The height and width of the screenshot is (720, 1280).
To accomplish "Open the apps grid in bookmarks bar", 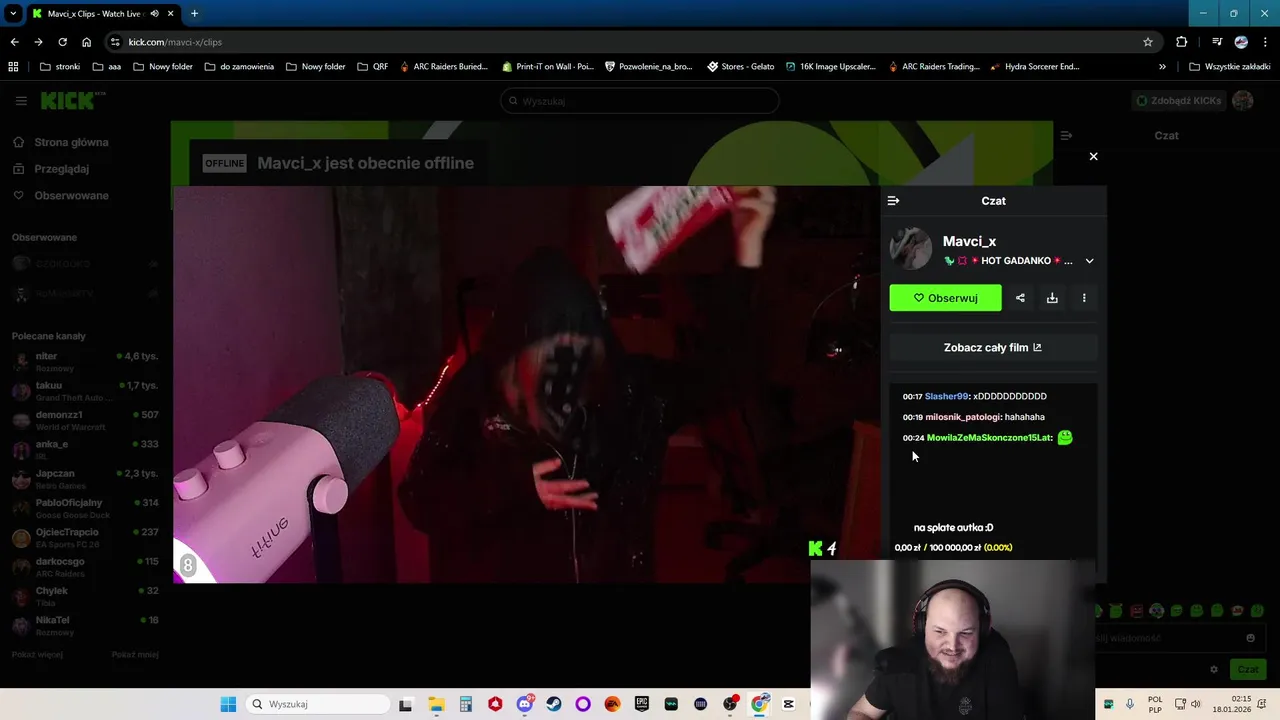I will click(x=13, y=67).
